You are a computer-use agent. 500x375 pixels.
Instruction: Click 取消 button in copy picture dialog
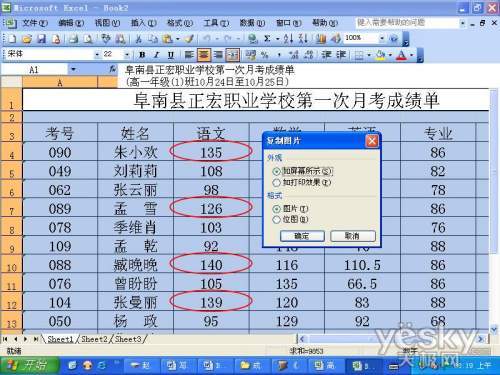(353, 236)
